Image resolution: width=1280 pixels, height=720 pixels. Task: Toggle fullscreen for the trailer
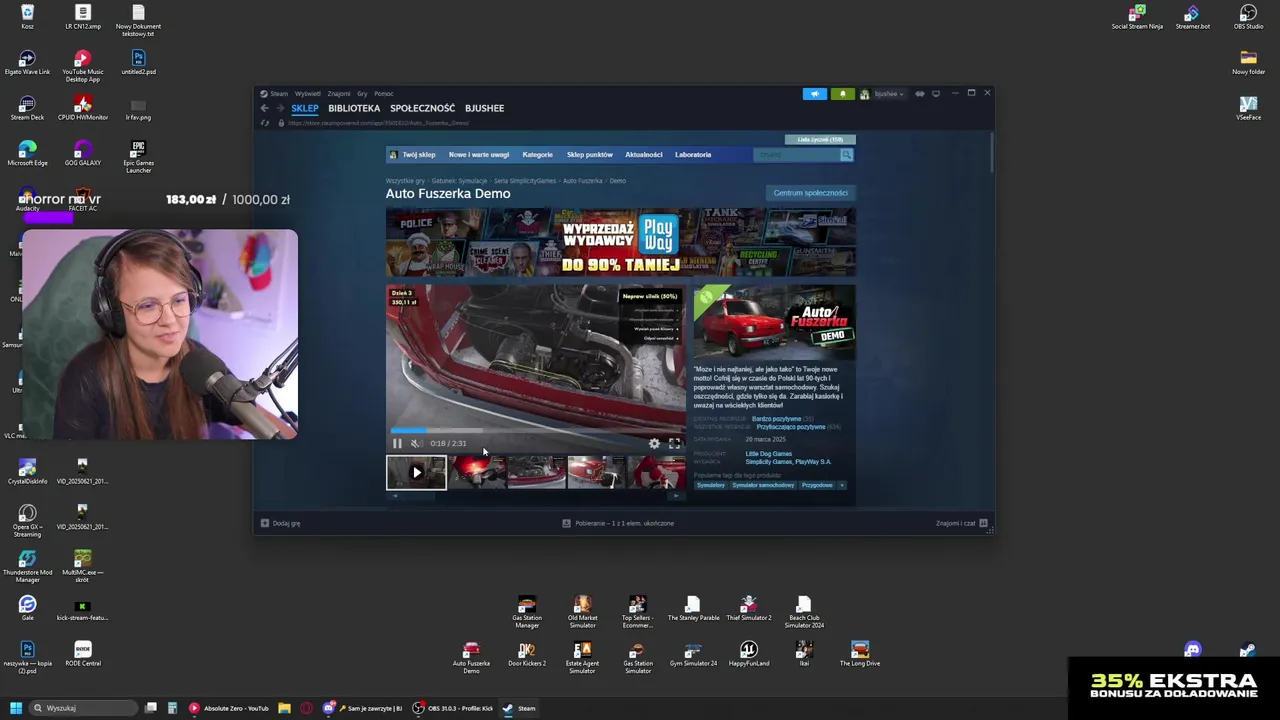674,443
